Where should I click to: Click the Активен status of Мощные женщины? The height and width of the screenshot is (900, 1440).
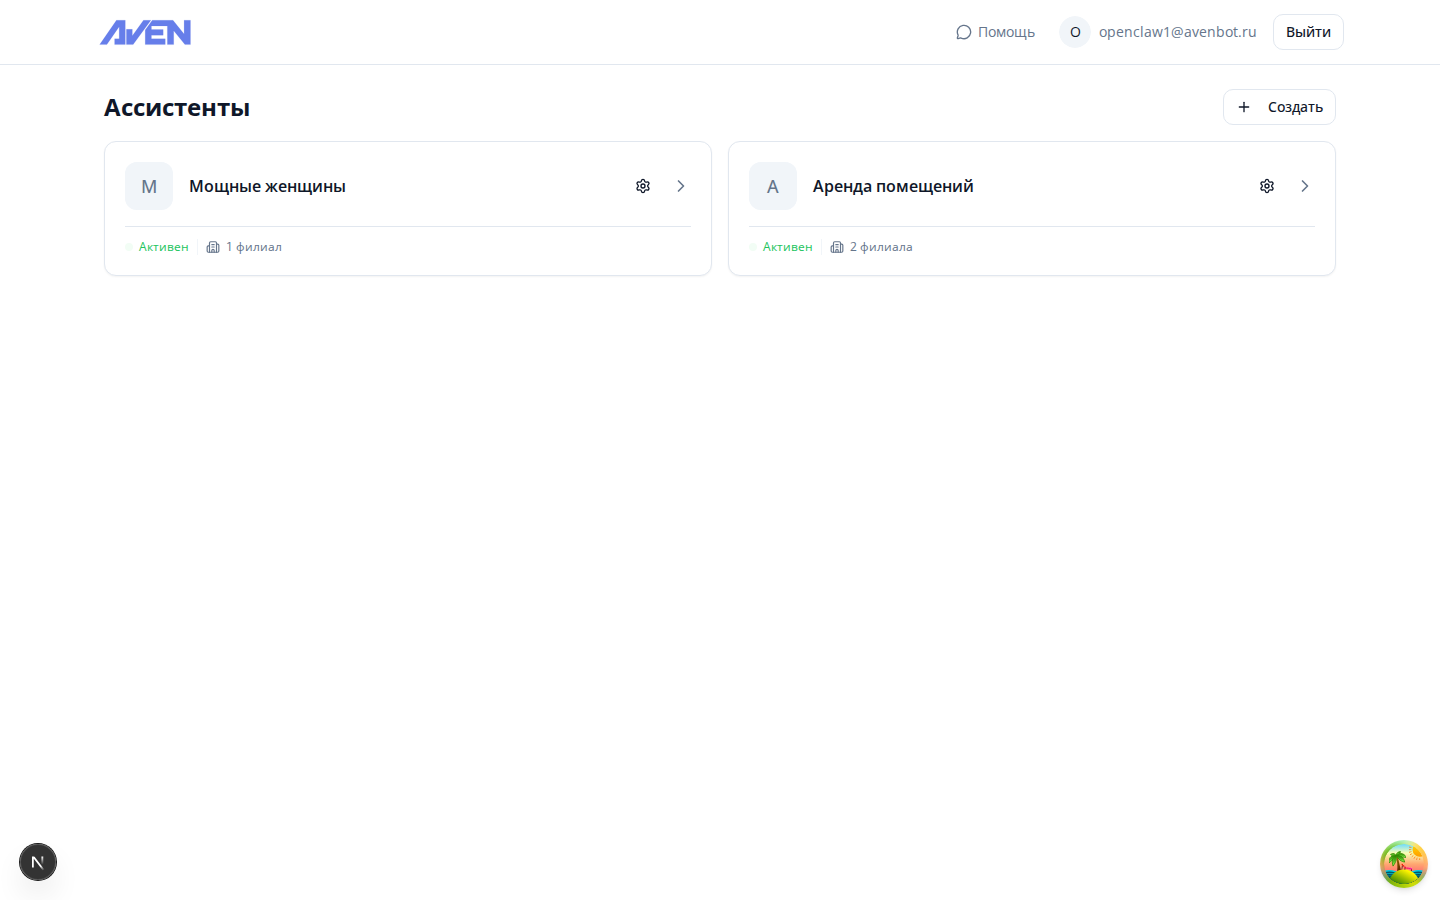(163, 247)
